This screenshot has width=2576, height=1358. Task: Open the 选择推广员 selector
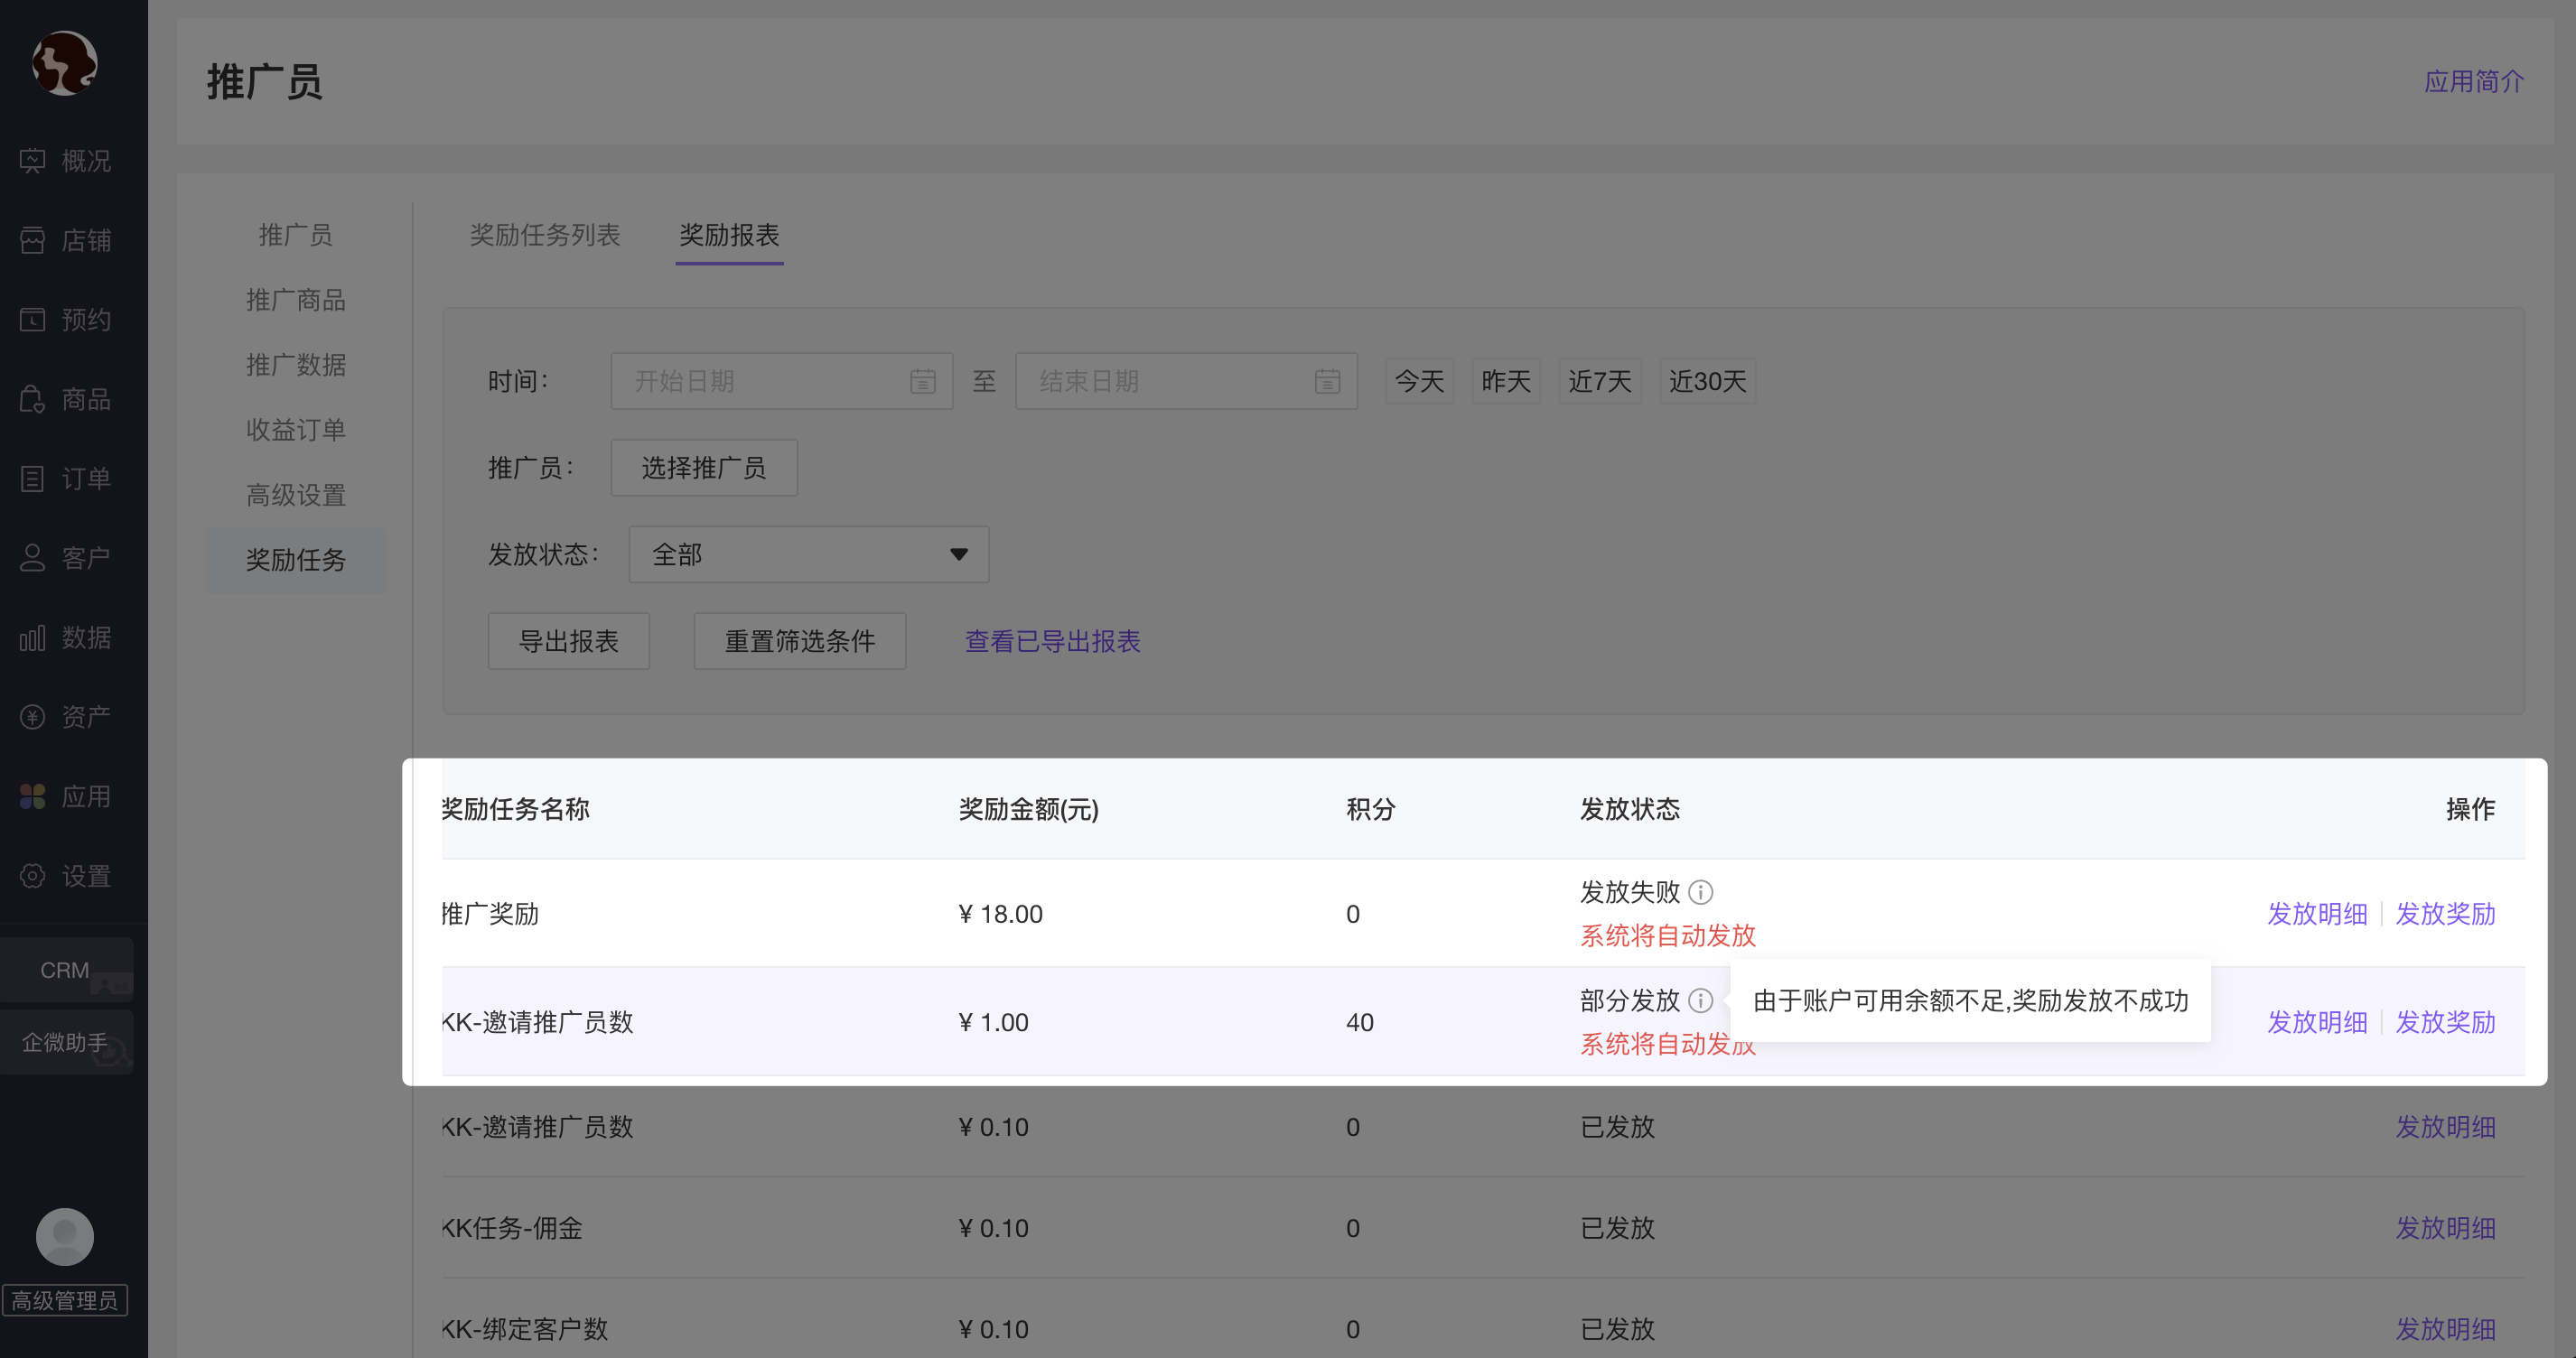coord(703,468)
